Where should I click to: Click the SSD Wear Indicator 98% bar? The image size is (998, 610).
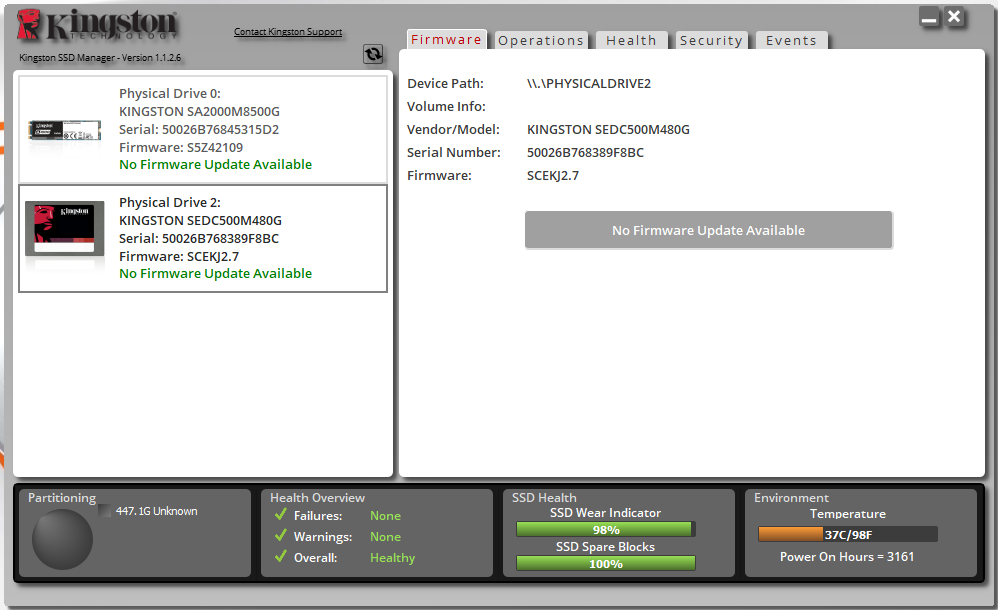click(x=605, y=530)
